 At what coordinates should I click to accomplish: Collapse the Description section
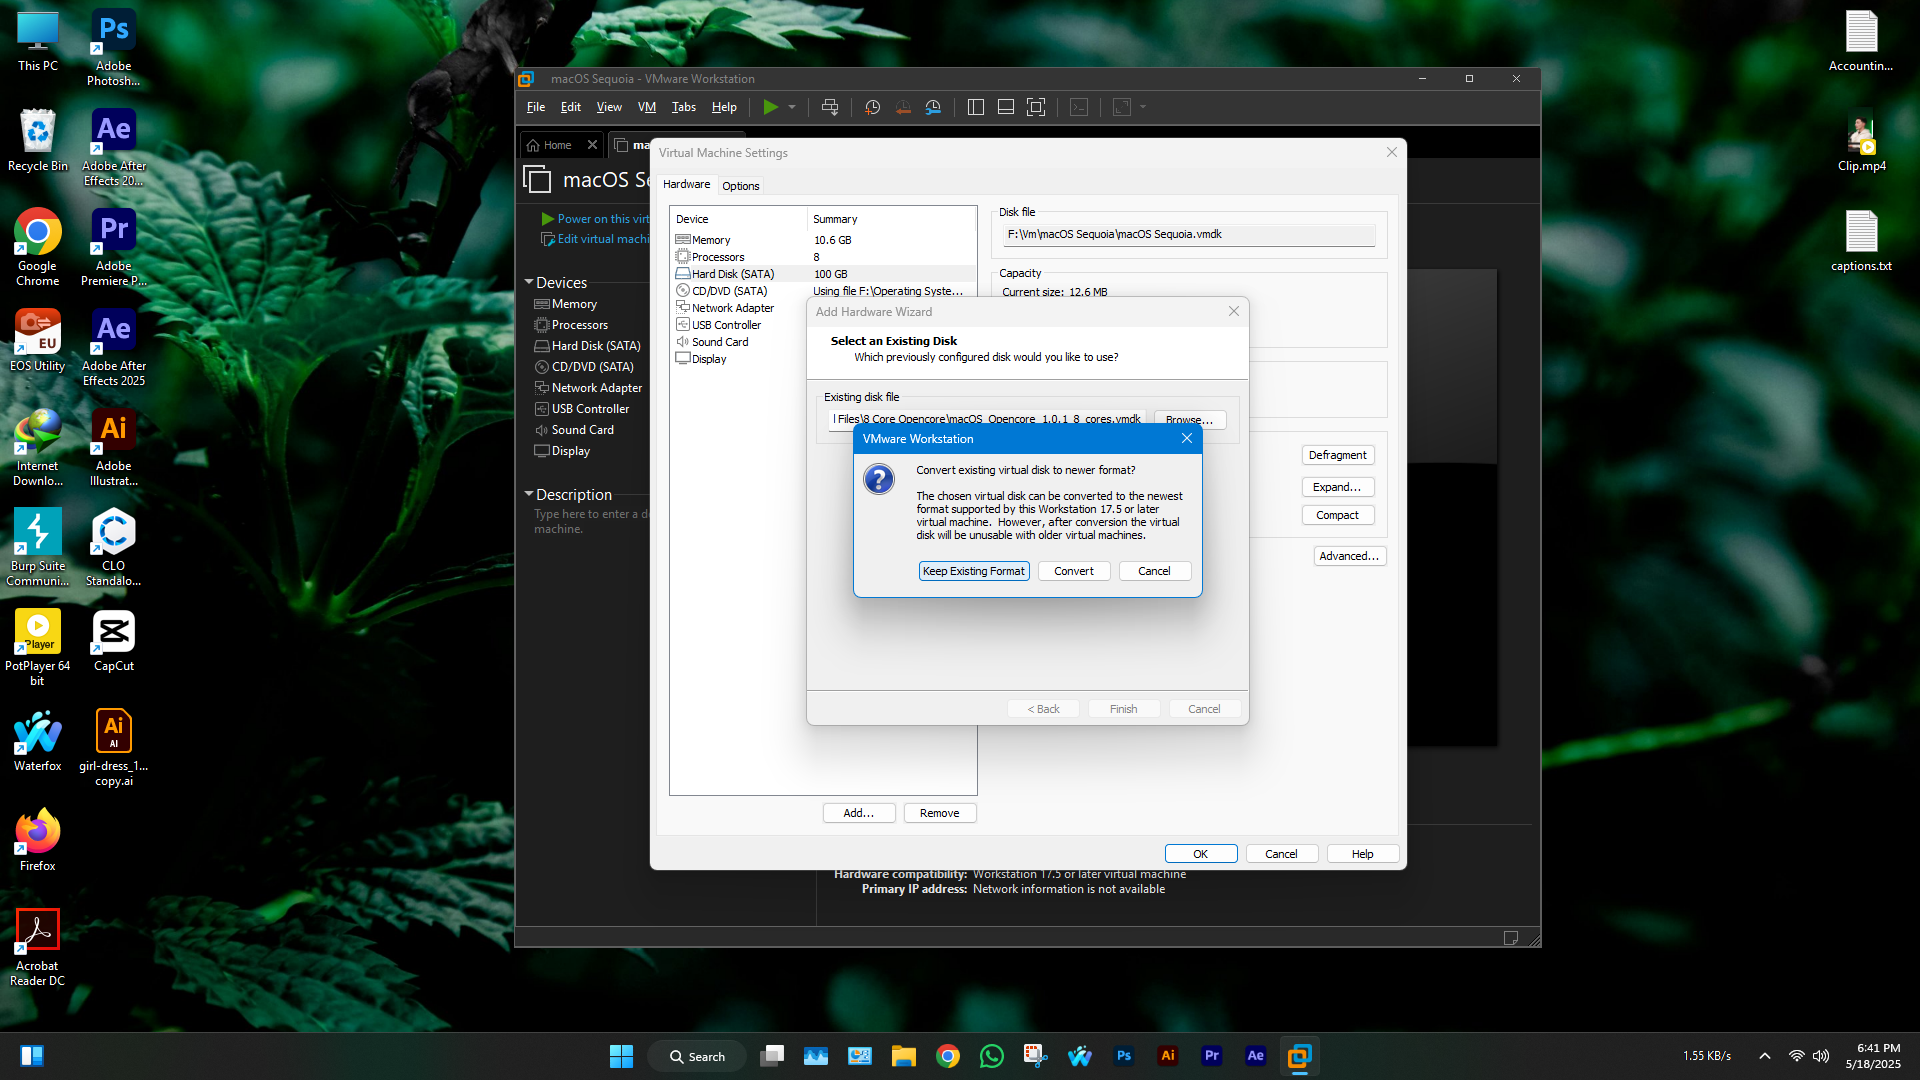(529, 494)
